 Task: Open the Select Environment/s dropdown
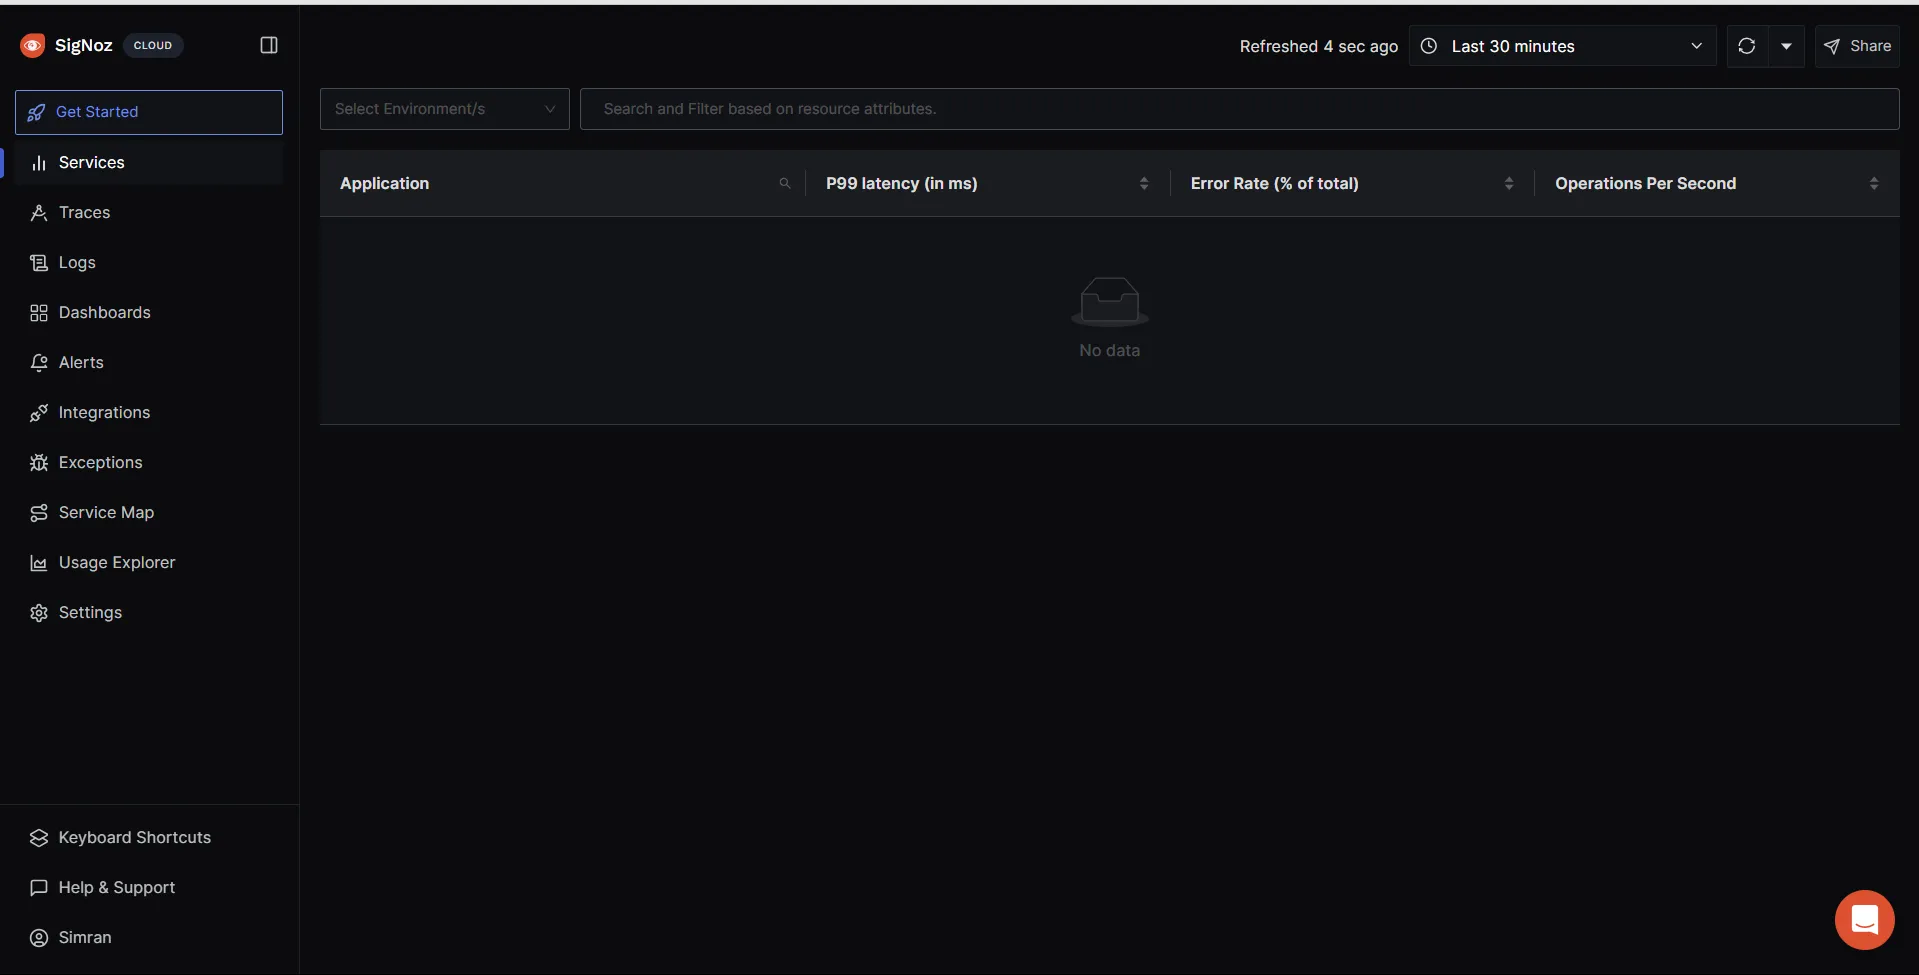[445, 109]
